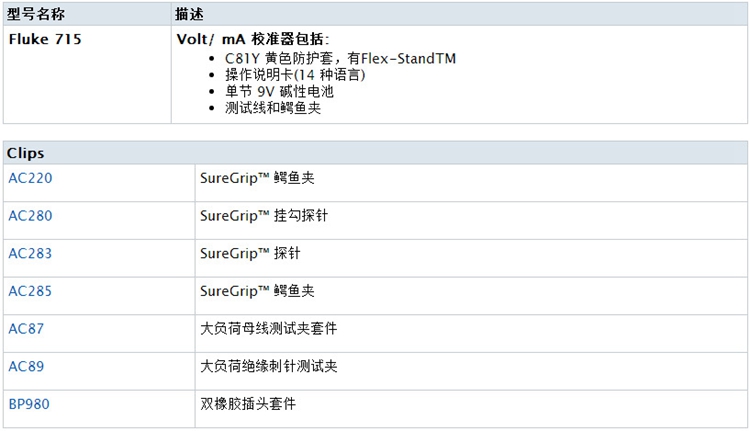This screenshot has height=431, width=750.
Task: Open the AC89 accessory link
Action: coord(26,366)
